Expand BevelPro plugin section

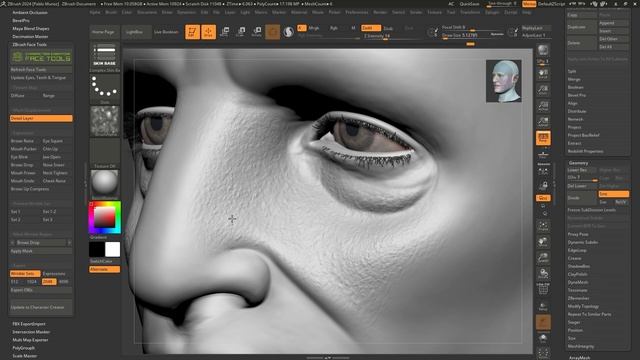coord(21,20)
